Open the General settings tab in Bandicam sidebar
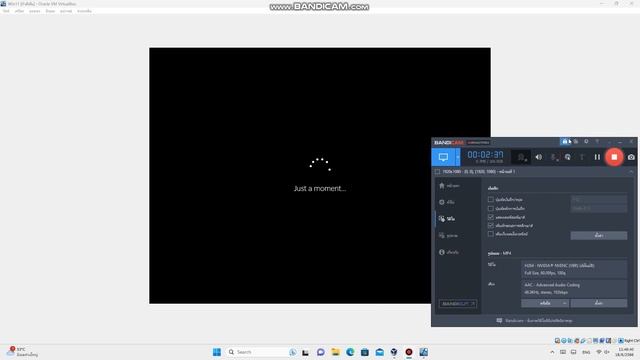The image size is (640, 360). (x=447, y=202)
